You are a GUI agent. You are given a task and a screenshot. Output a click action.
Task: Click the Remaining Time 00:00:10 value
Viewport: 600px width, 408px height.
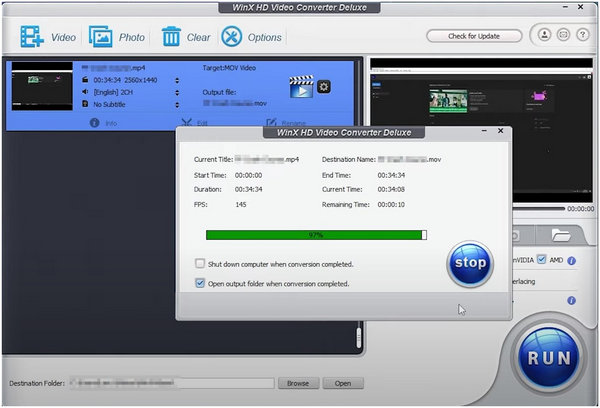tap(391, 205)
